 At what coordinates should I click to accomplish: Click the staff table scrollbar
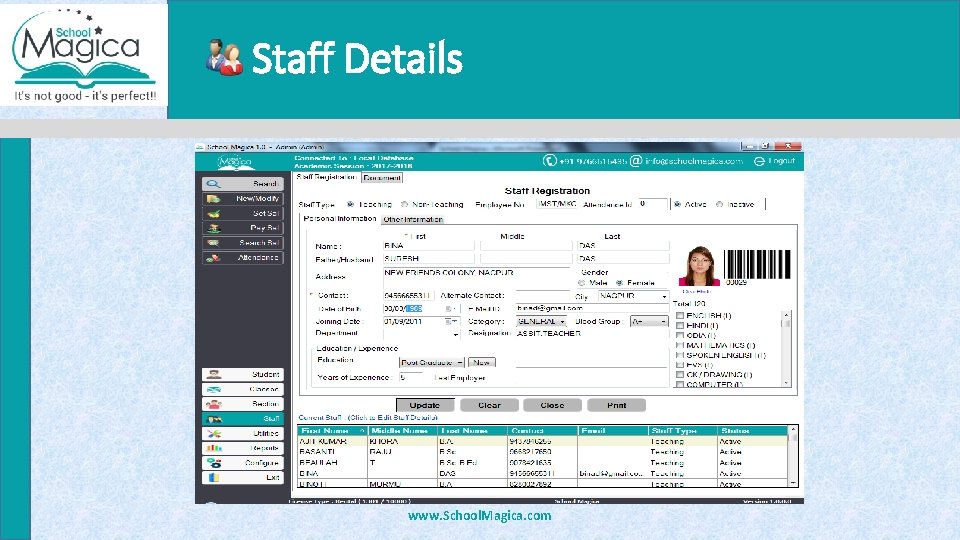coord(793,456)
